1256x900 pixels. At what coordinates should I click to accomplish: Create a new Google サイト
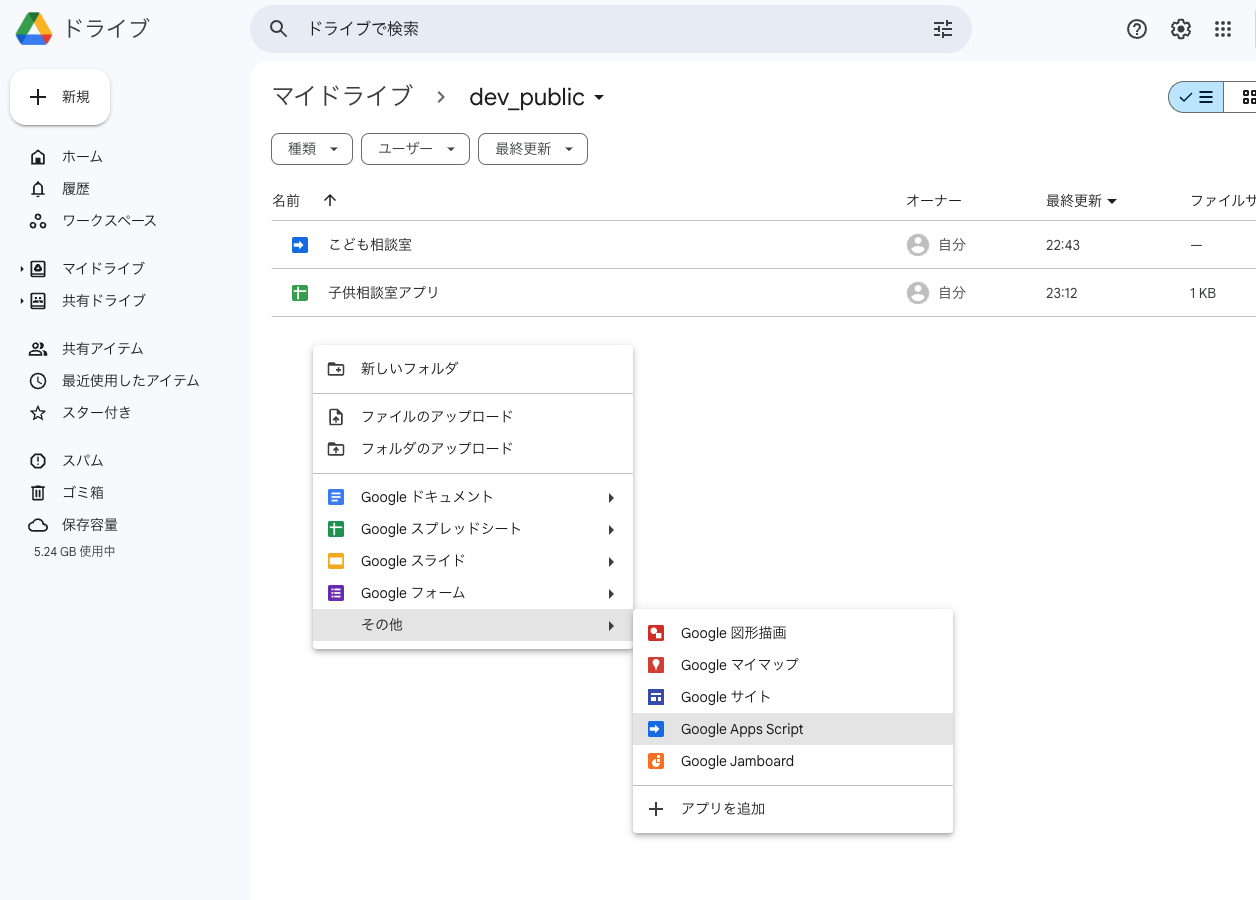pos(725,696)
